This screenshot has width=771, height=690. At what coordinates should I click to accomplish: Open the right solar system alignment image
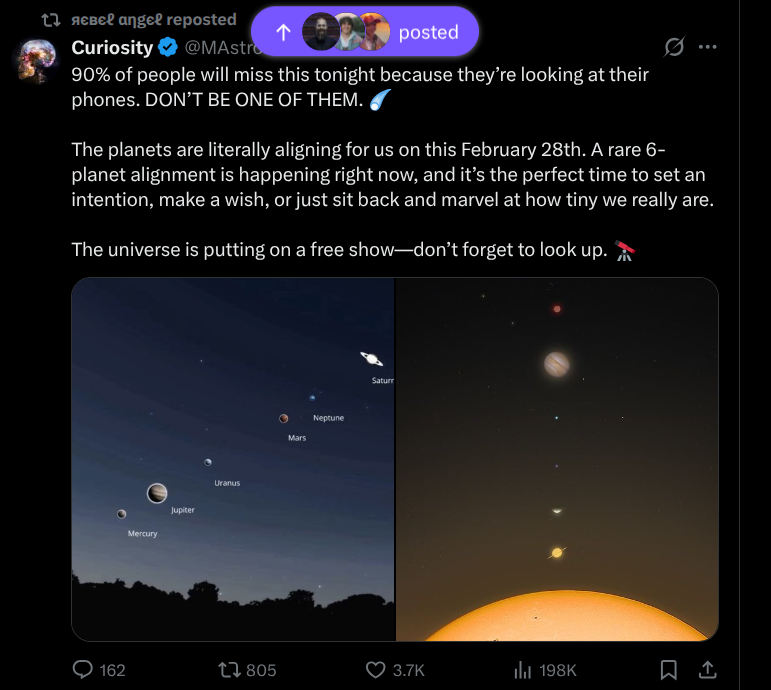tap(557, 459)
